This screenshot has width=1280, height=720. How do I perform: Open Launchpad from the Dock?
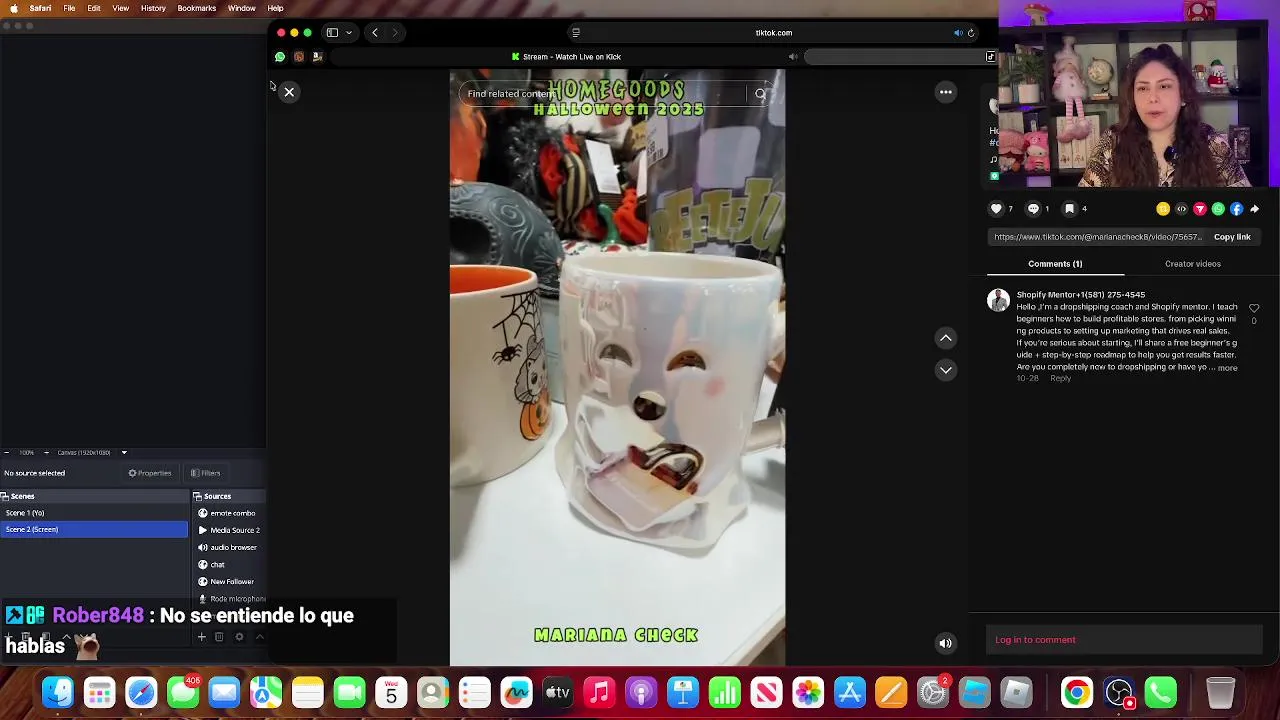click(99, 692)
